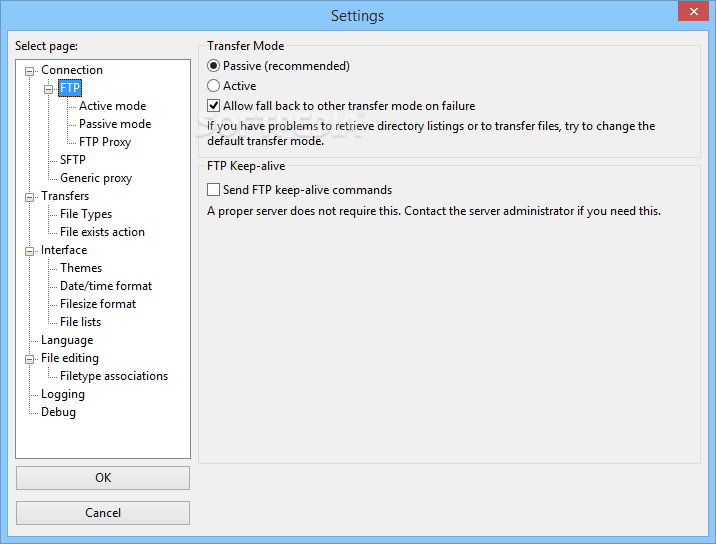Open the Debug settings page
The width and height of the screenshot is (716, 544).
pyautogui.click(x=58, y=412)
